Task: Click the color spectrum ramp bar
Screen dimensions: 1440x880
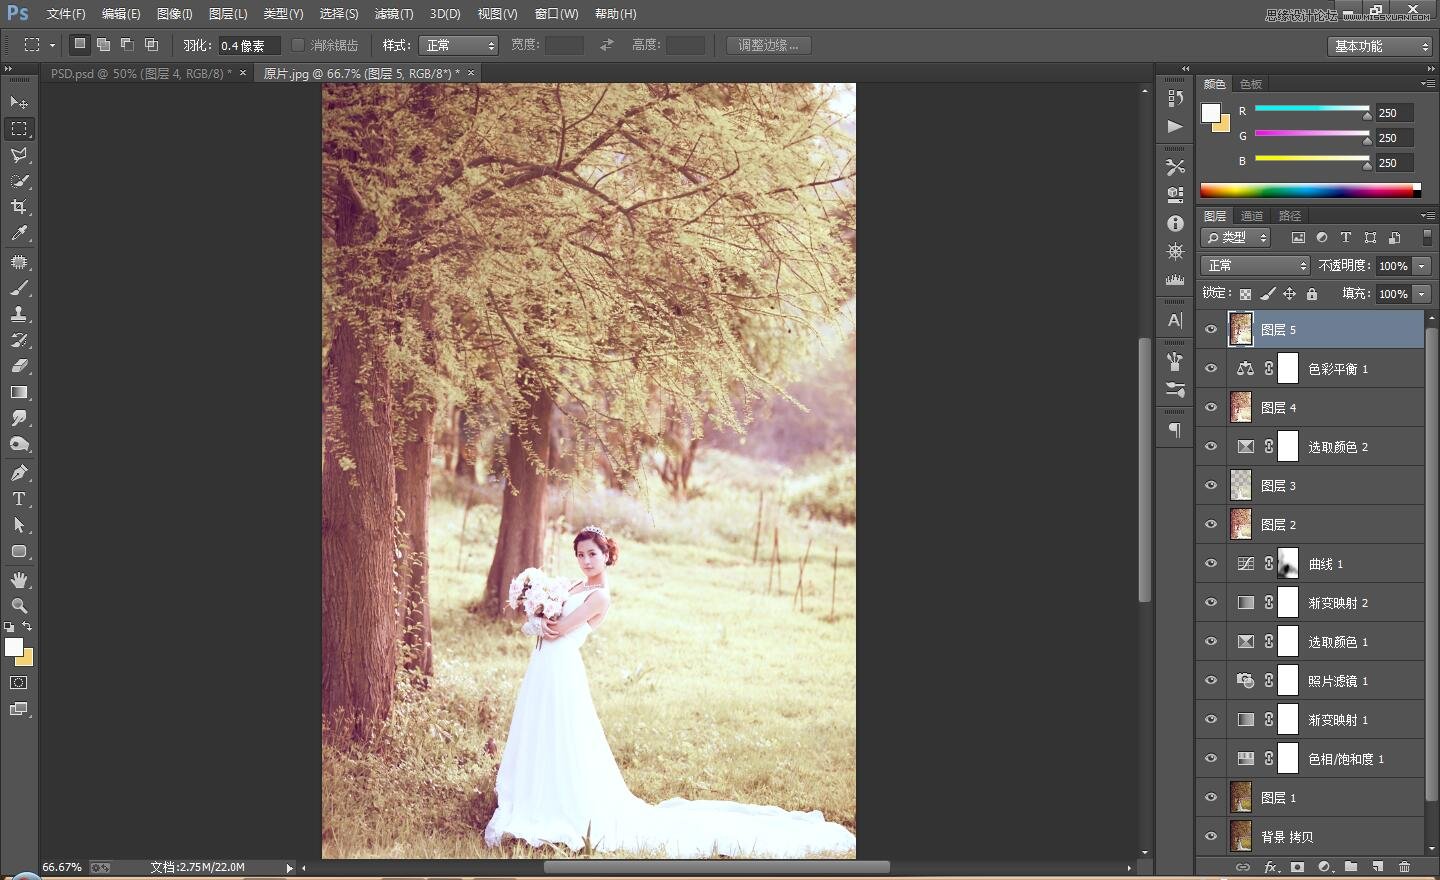Action: point(1308,190)
